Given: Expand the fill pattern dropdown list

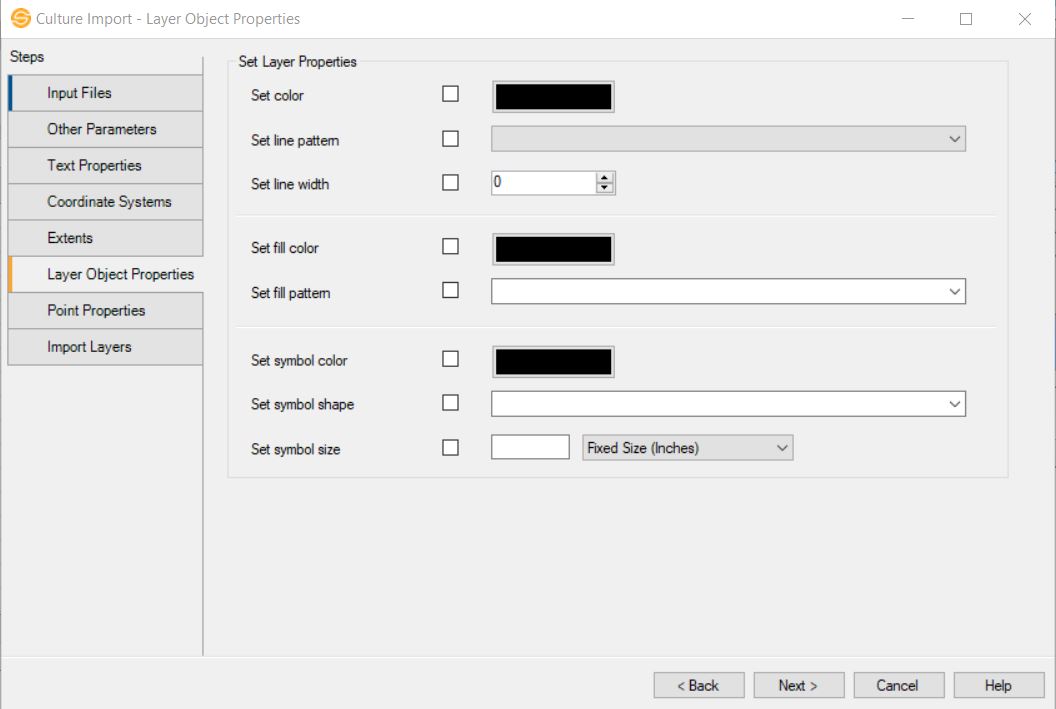Looking at the screenshot, I should (x=956, y=291).
